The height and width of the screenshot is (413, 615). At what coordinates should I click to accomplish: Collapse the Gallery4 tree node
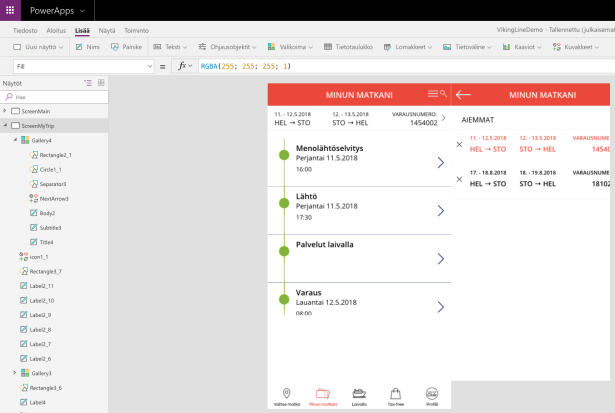(x=15, y=140)
